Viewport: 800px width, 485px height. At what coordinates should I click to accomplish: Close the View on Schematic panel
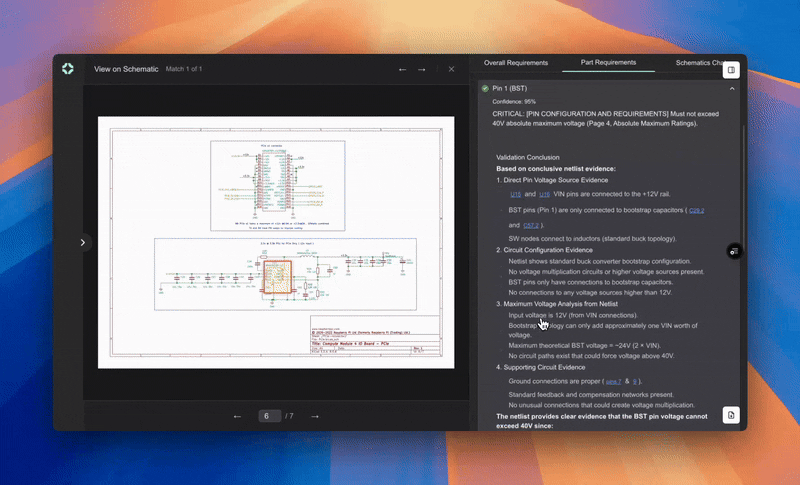451,69
